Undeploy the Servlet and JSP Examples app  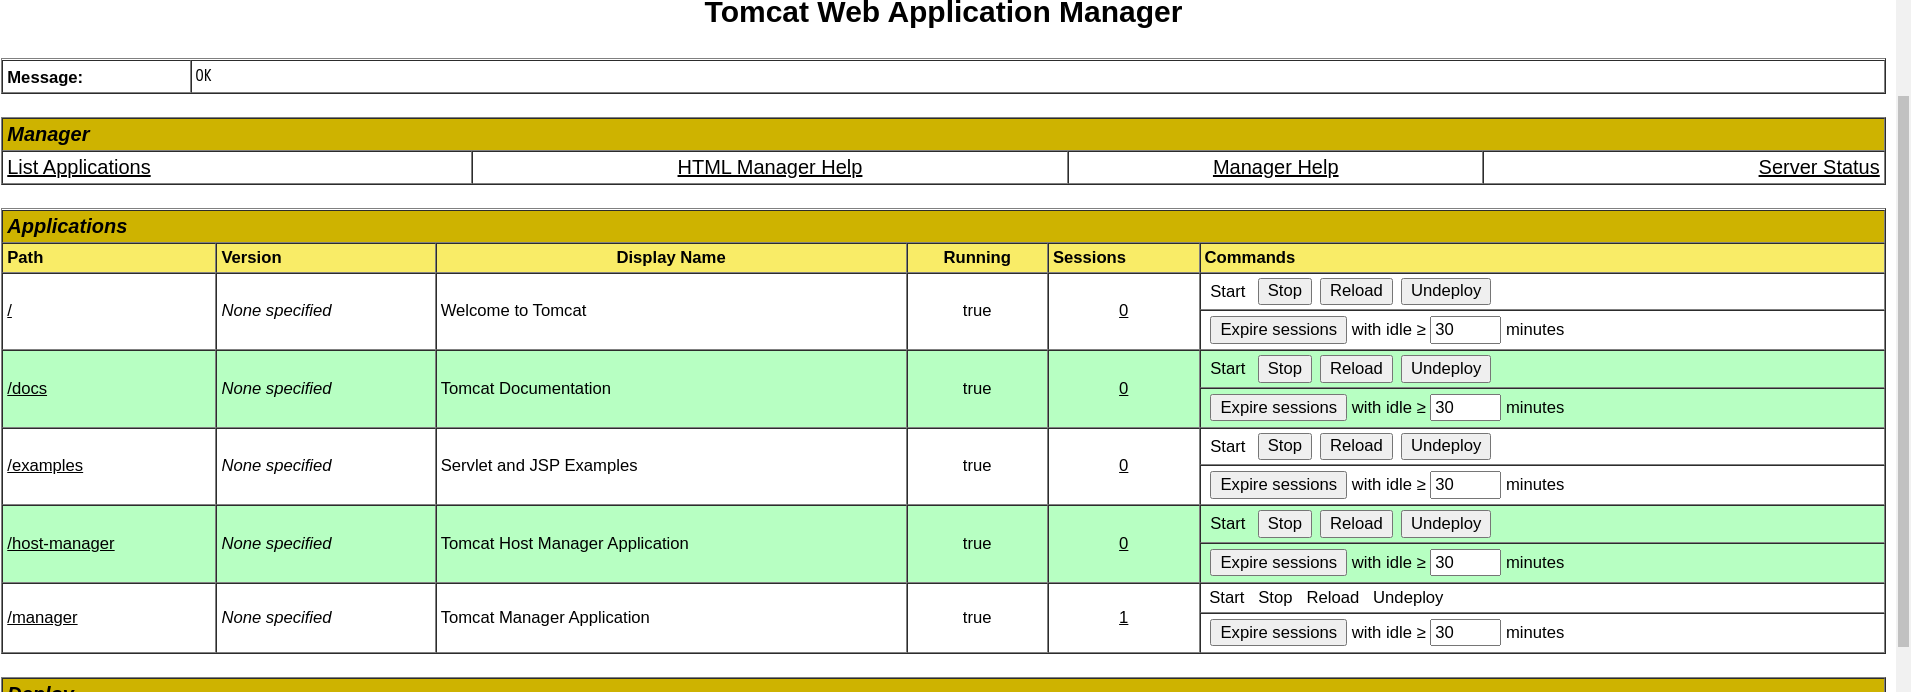(1446, 446)
